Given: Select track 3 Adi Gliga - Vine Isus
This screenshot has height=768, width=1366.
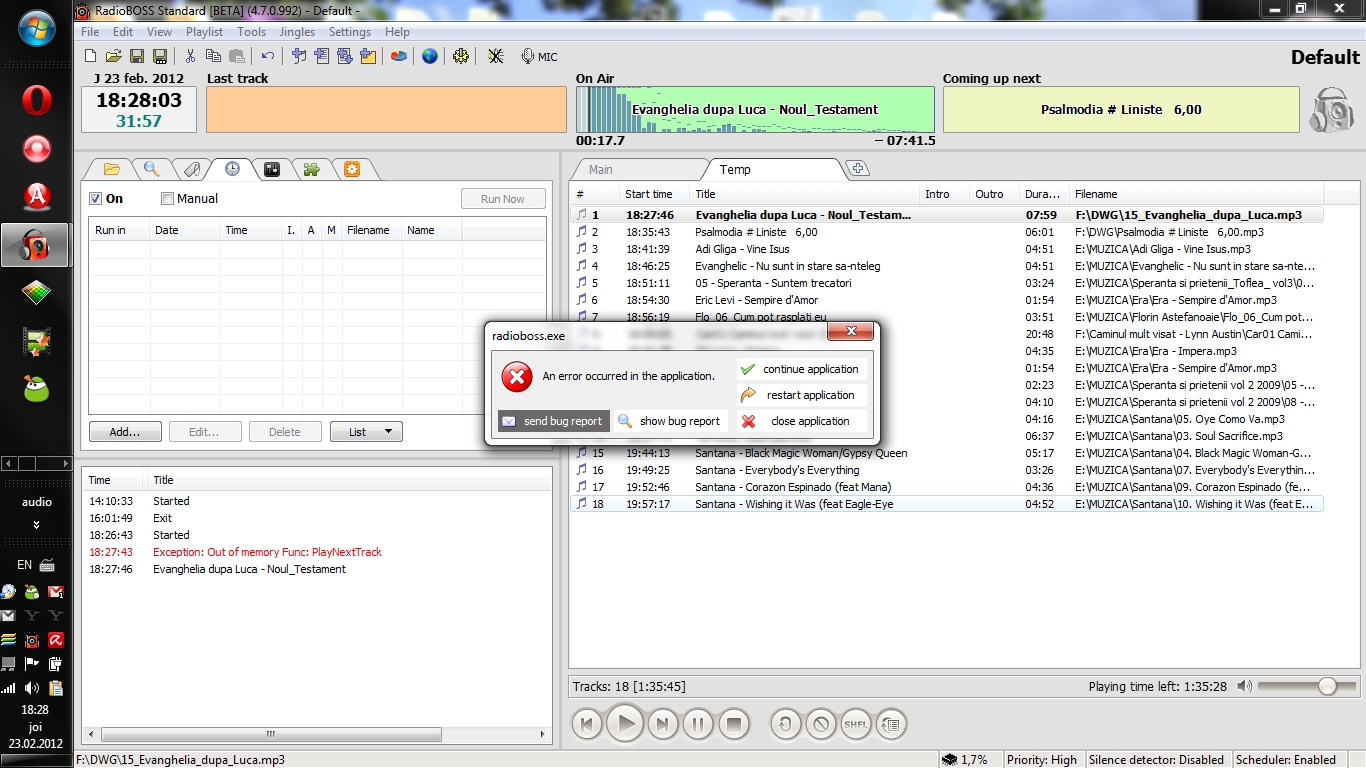Looking at the screenshot, I should (x=946, y=249).
